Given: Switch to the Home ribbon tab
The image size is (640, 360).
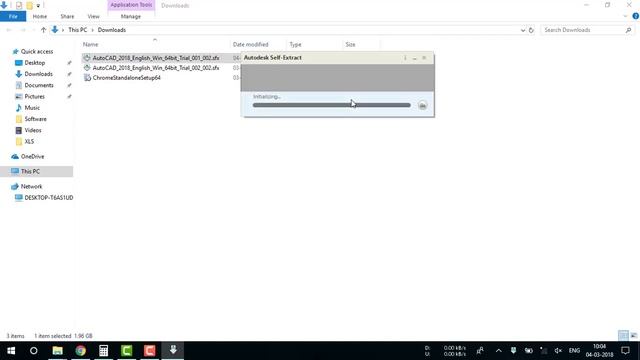Looking at the screenshot, I should 40,16.
